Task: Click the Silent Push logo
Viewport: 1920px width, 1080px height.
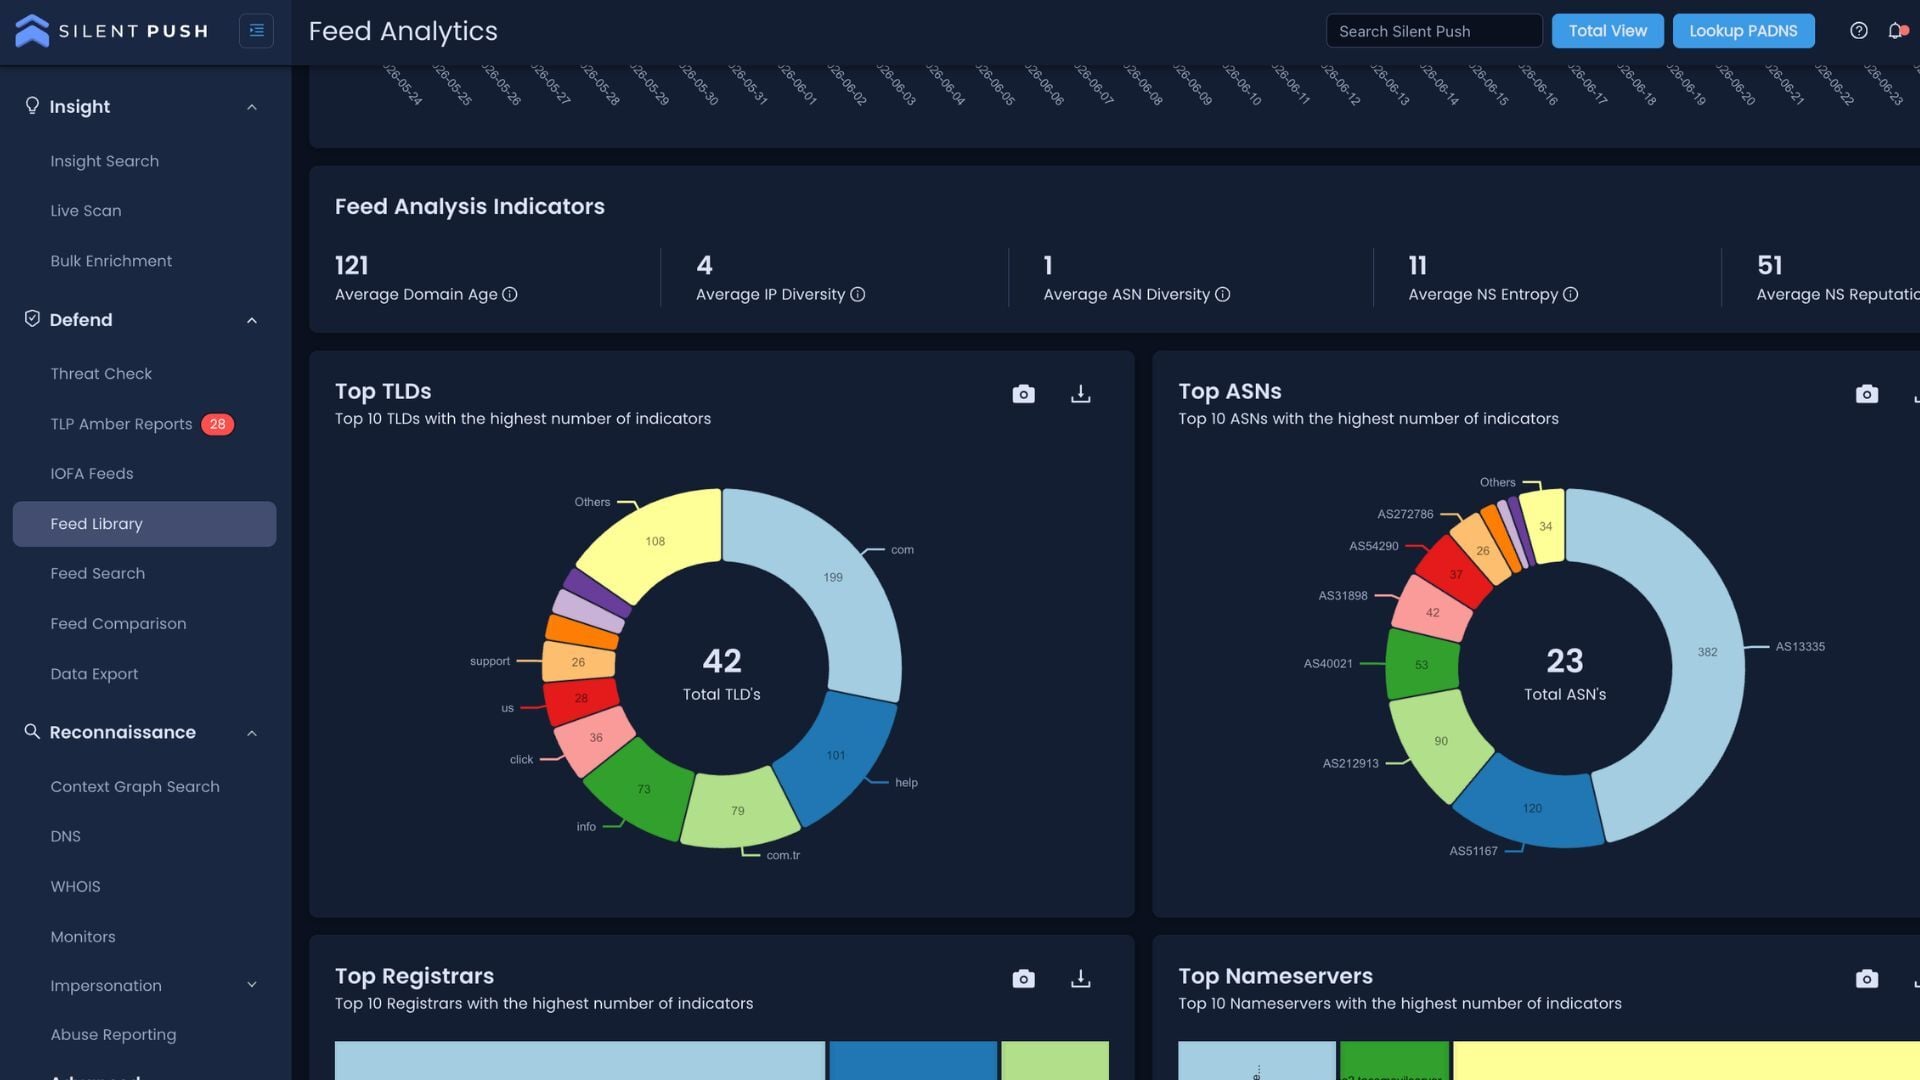Action: [112, 31]
